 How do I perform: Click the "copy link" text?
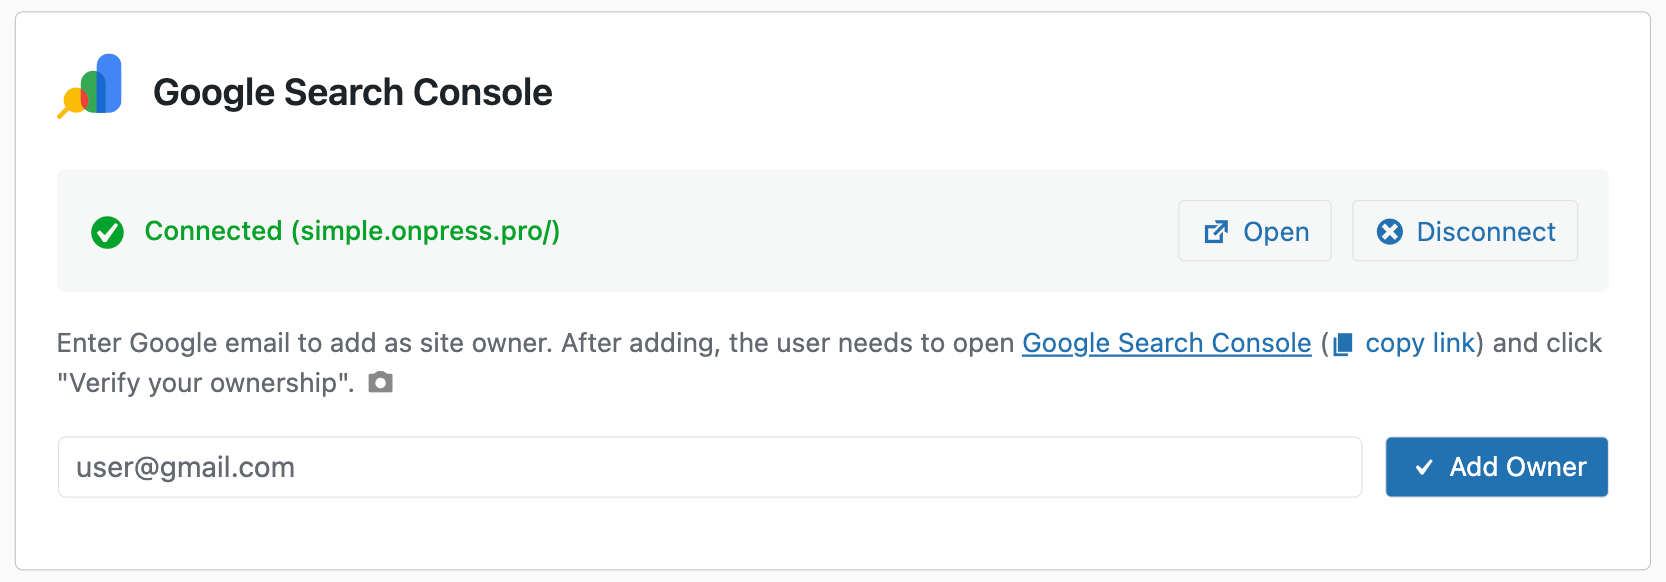click(x=1420, y=343)
